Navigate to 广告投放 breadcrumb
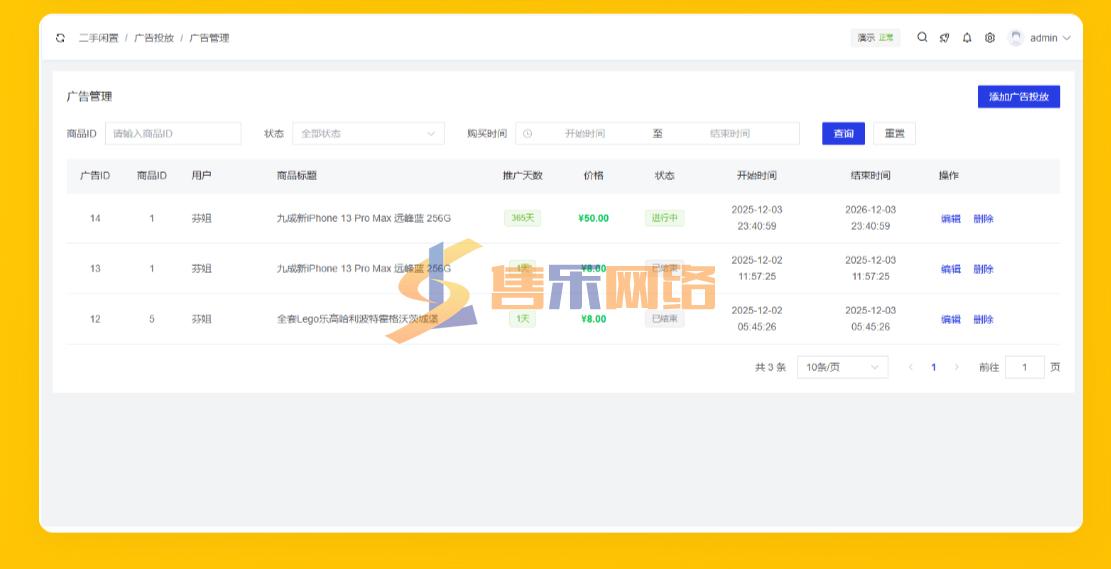This screenshot has width=1111, height=569. coord(154,38)
